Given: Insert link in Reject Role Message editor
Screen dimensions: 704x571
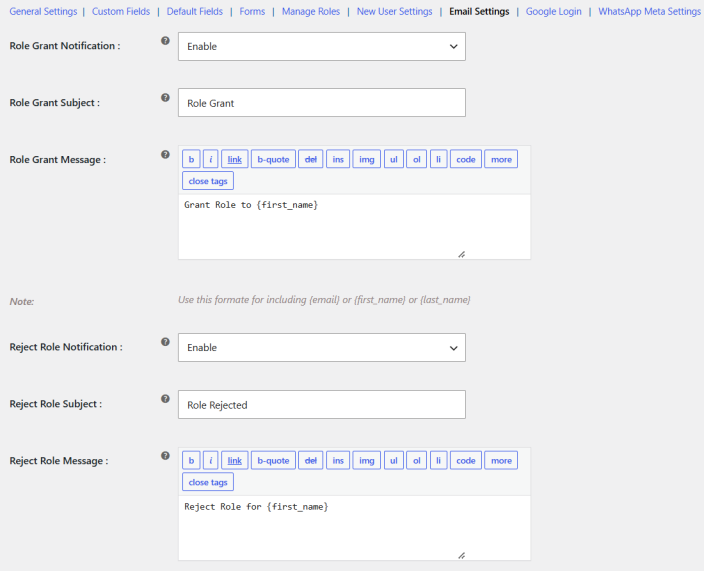Looking at the screenshot, I should coord(234,460).
